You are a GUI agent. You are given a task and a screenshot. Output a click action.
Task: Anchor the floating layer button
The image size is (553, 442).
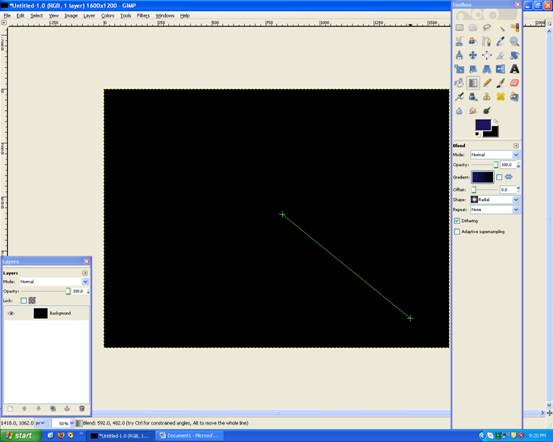(x=67, y=408)
